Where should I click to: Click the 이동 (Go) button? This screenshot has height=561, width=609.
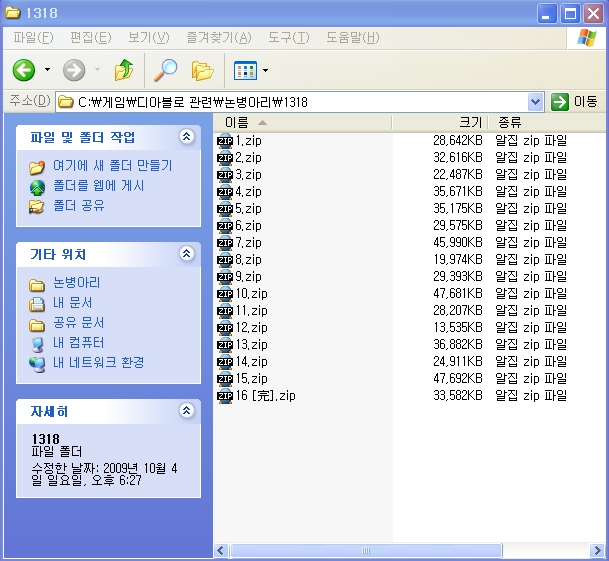click(574, 101)
